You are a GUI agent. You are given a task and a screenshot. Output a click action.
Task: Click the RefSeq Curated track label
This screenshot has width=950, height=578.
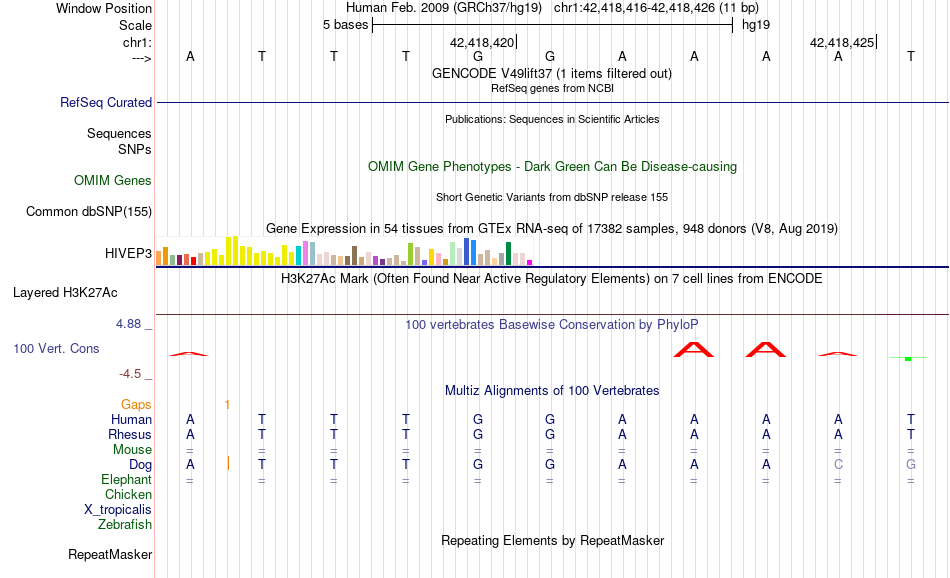(x=105, y=102)
